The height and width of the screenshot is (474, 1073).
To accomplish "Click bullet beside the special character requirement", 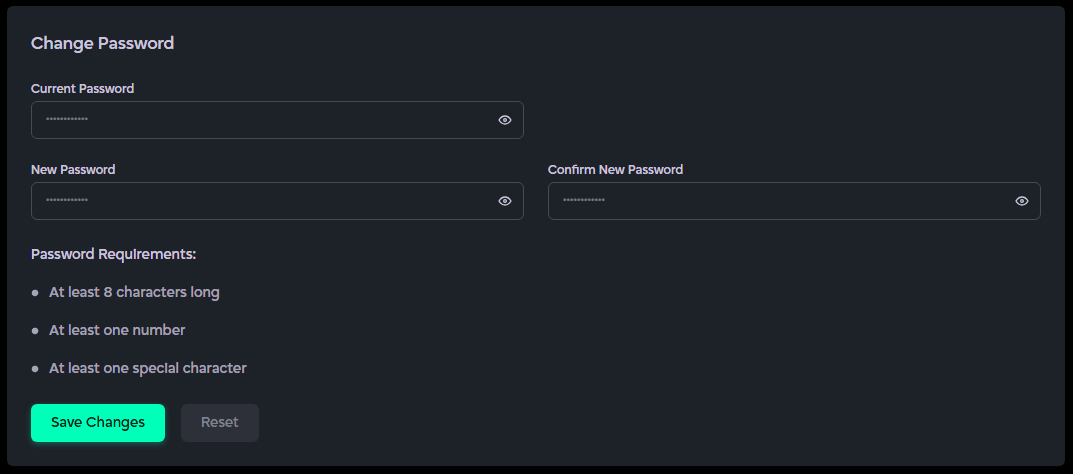I will point(35,369).
